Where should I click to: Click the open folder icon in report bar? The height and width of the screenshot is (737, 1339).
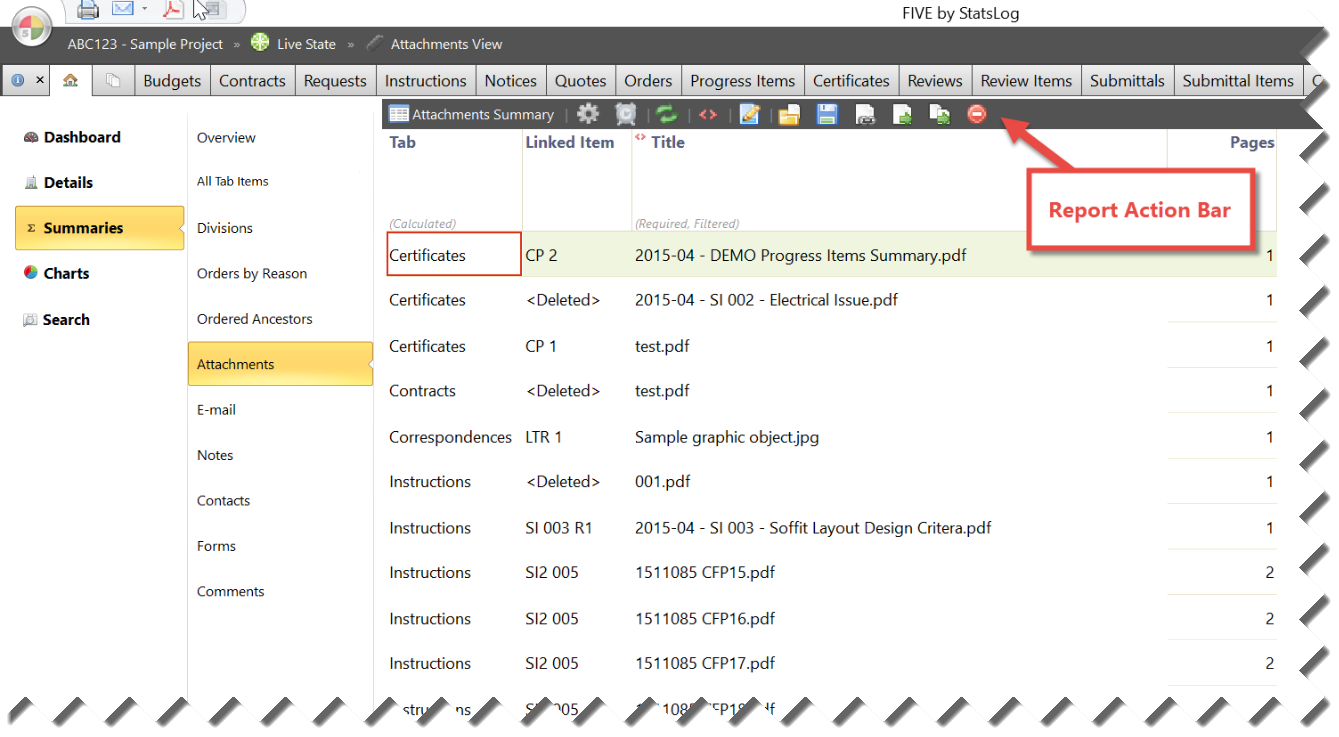click(x=789, y=114)
